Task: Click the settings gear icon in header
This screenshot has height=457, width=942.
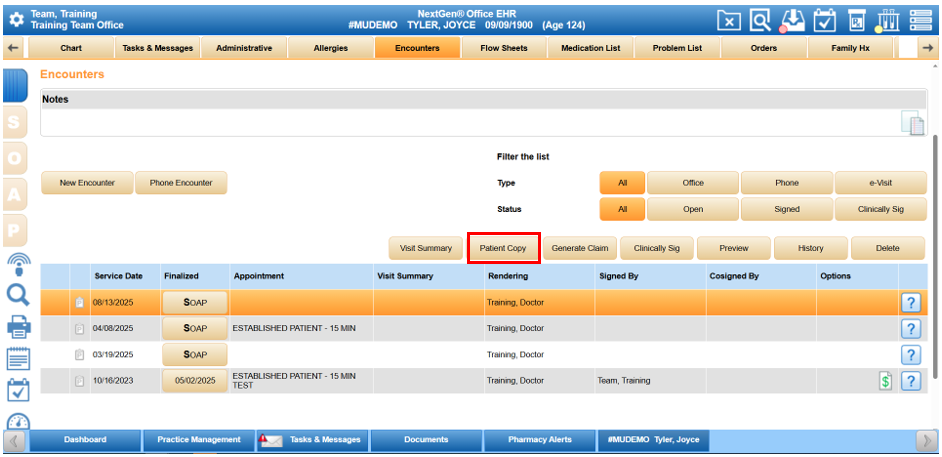Action: pos(16,19)
